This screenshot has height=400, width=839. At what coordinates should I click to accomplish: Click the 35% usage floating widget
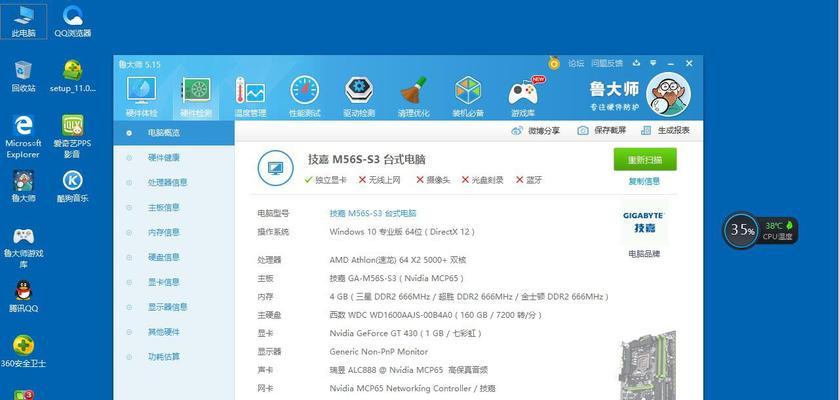click(742, 230)
